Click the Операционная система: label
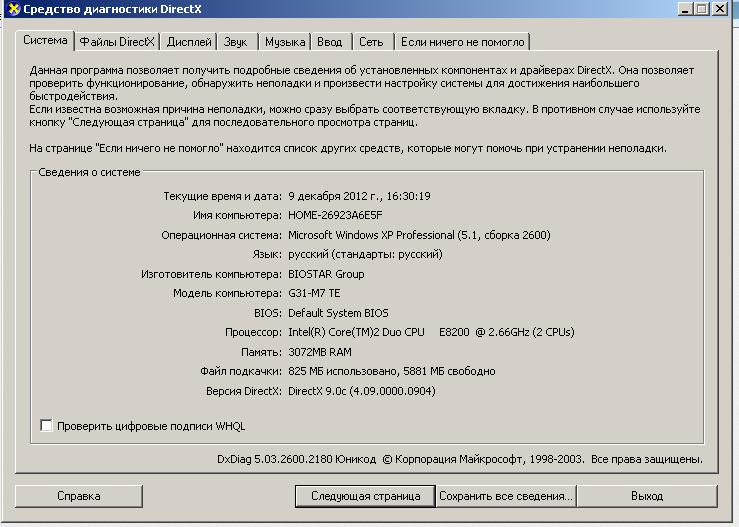The width and height of the screenshot is (739, 527). [x=221, y=235]
